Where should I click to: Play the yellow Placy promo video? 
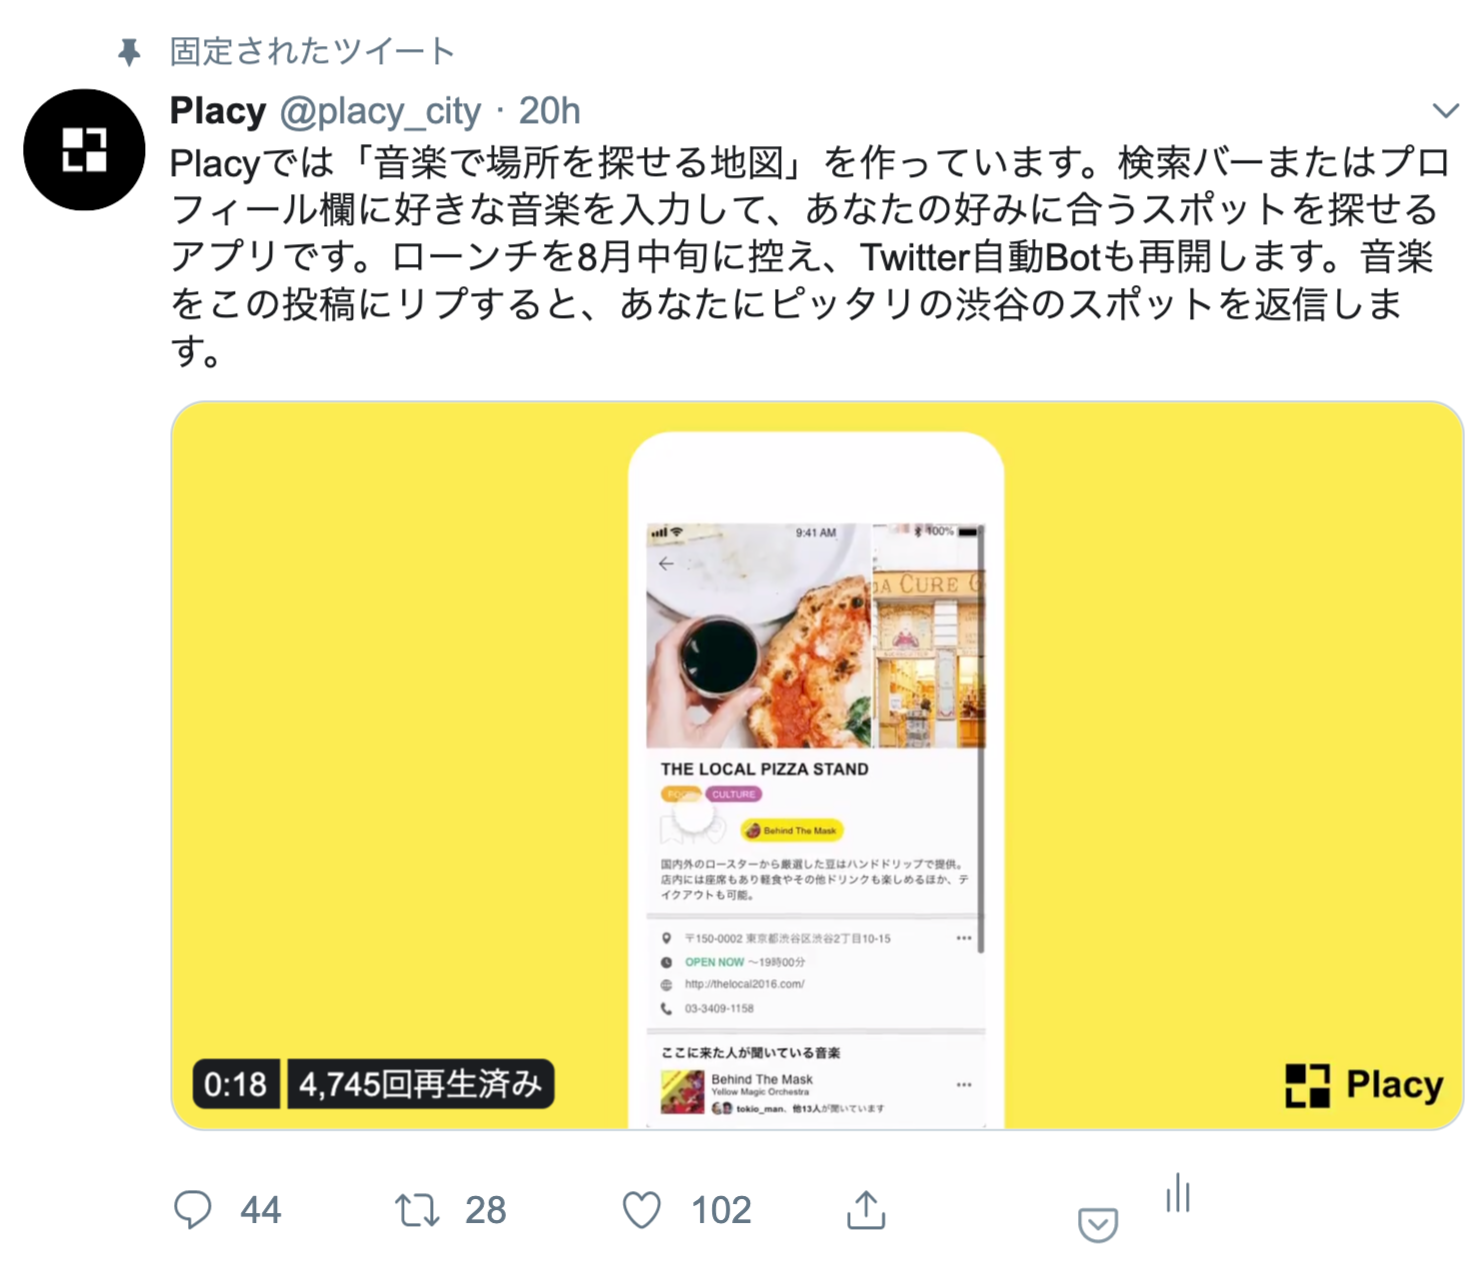(817, 765)
